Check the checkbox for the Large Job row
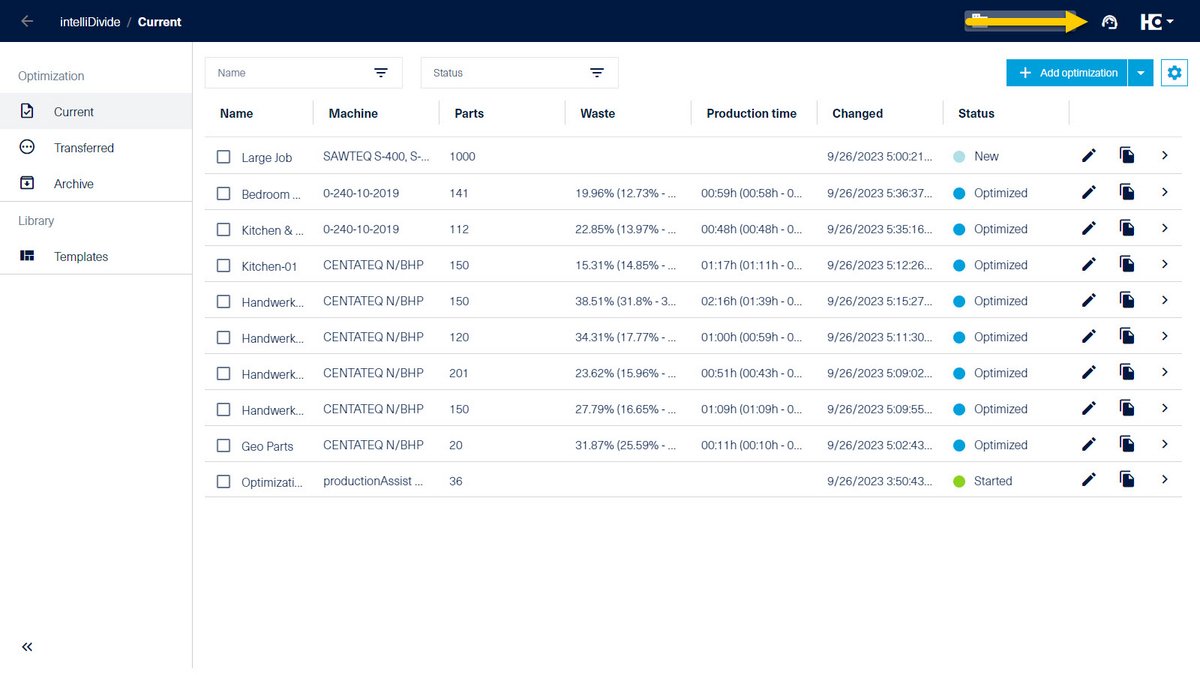 point(223,157)
